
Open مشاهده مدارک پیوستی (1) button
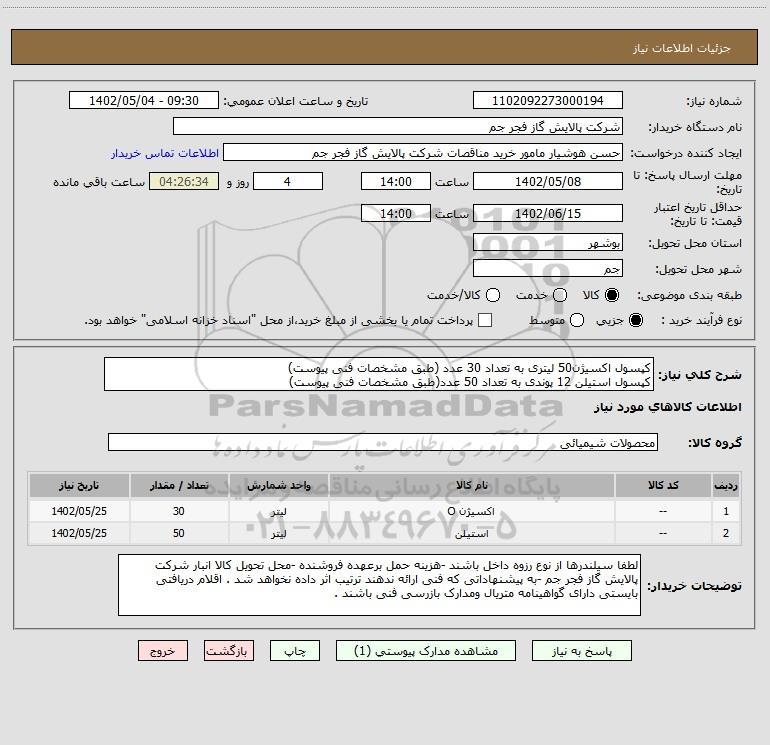click(426, 651)
